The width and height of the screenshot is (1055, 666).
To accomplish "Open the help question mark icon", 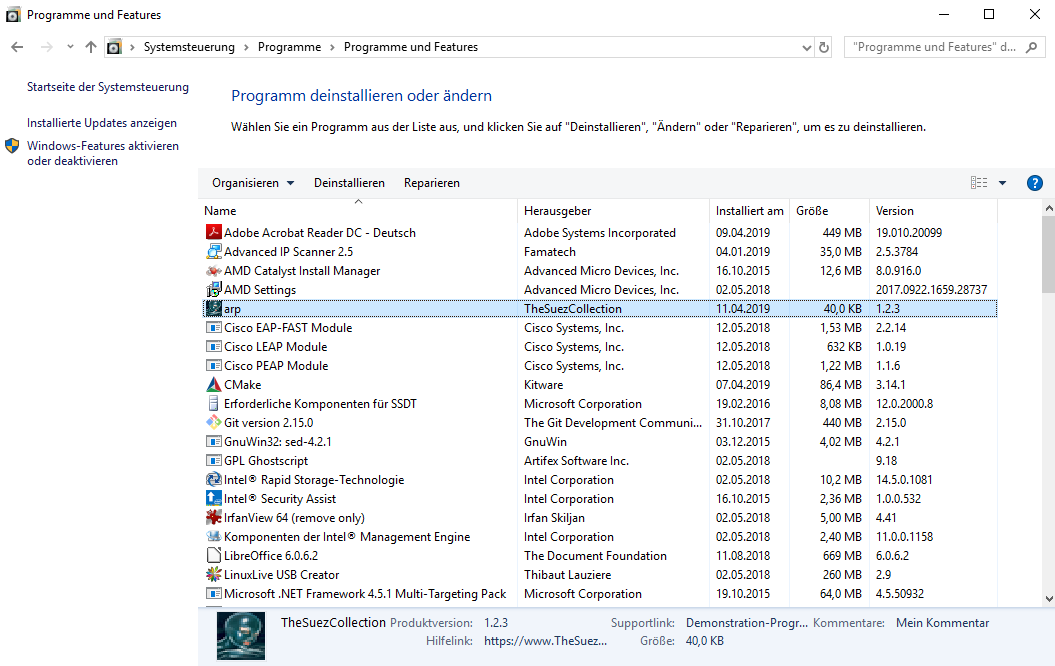I will coord(1034,183).
